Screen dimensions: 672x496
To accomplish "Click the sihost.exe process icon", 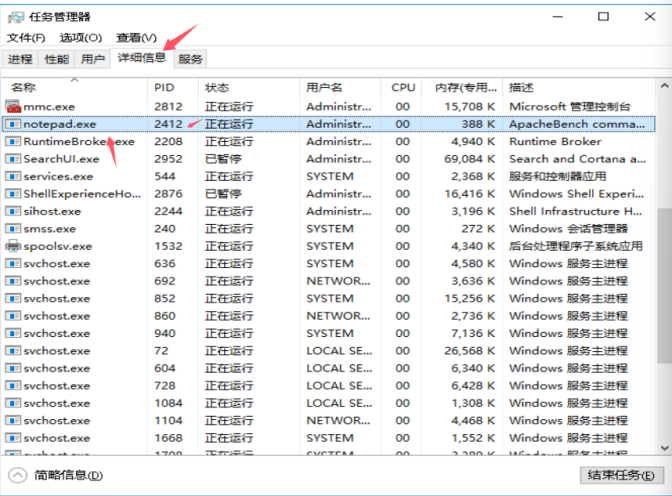I will pos(13,211).
